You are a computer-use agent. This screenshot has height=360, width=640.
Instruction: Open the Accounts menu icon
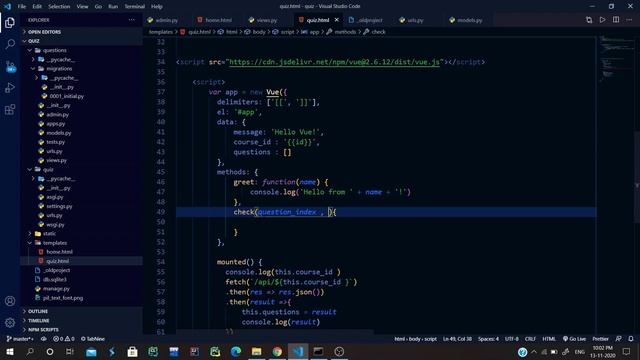pyautogui.click(x=10, y=301)
